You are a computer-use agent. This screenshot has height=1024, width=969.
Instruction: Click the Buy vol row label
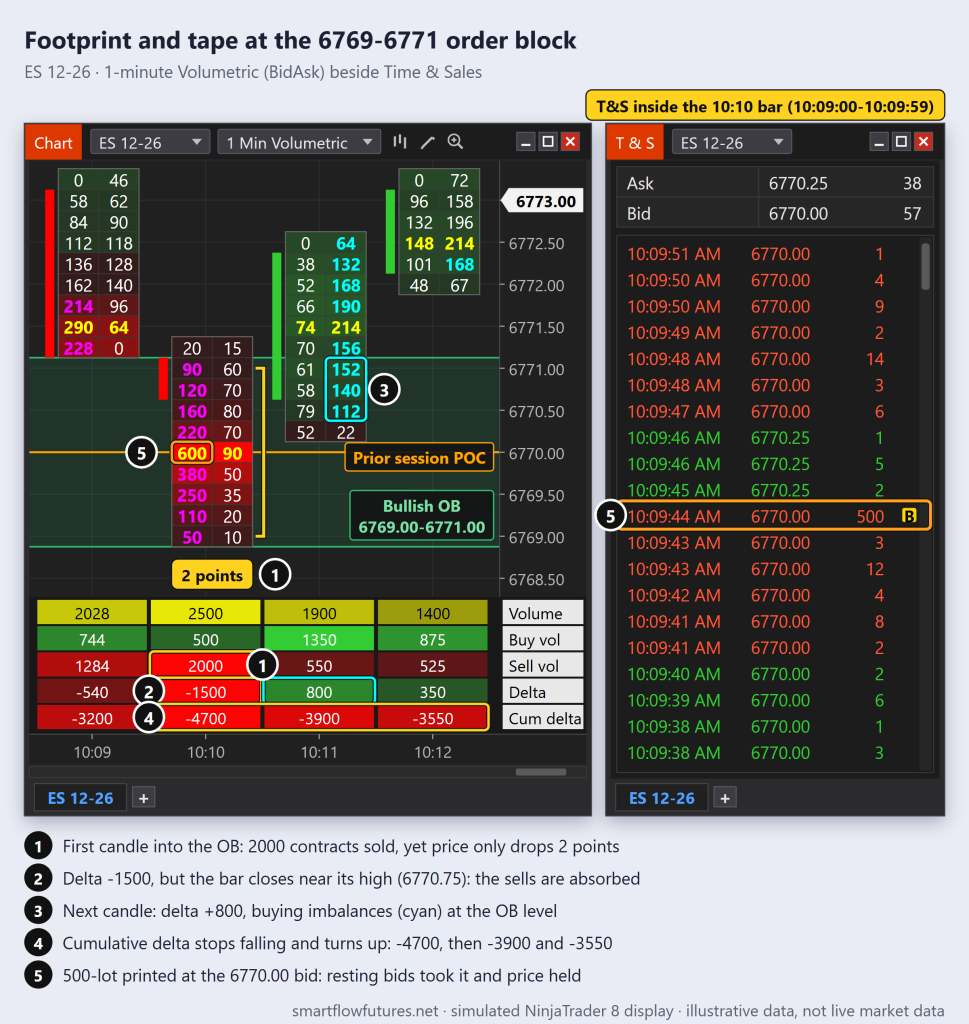pos(542,639)
